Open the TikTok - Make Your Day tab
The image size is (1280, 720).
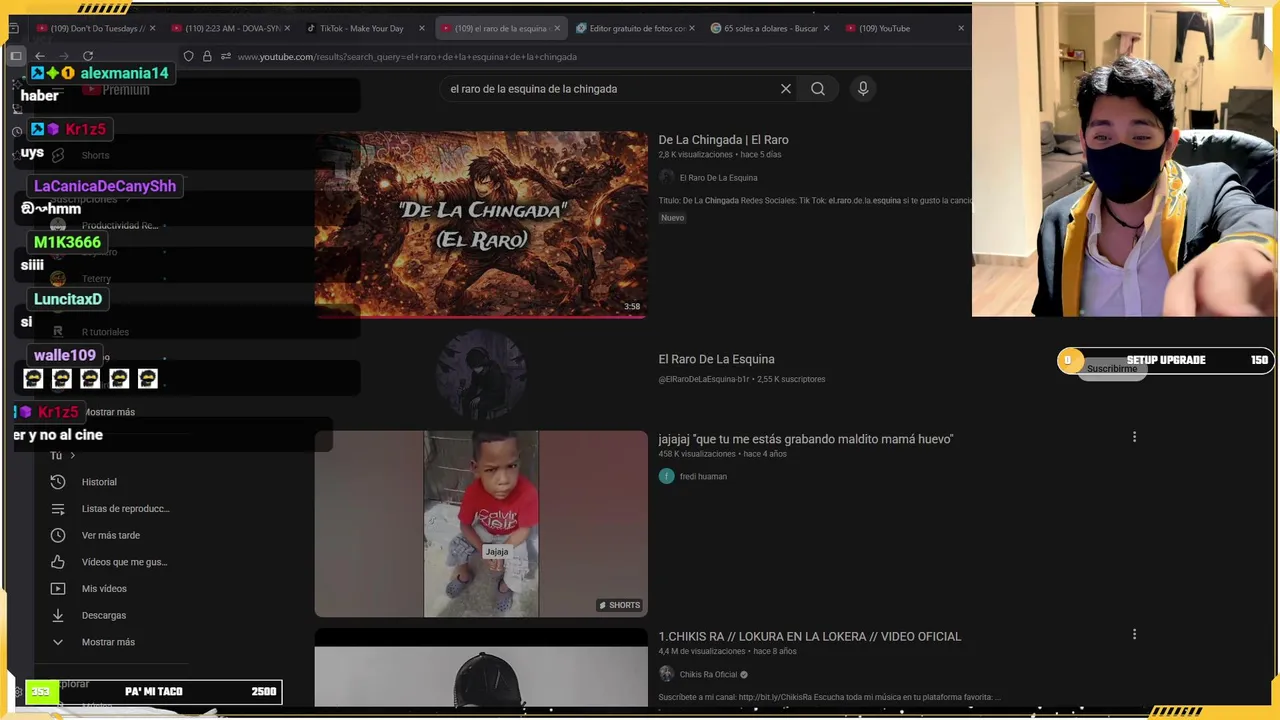point(362,28)
